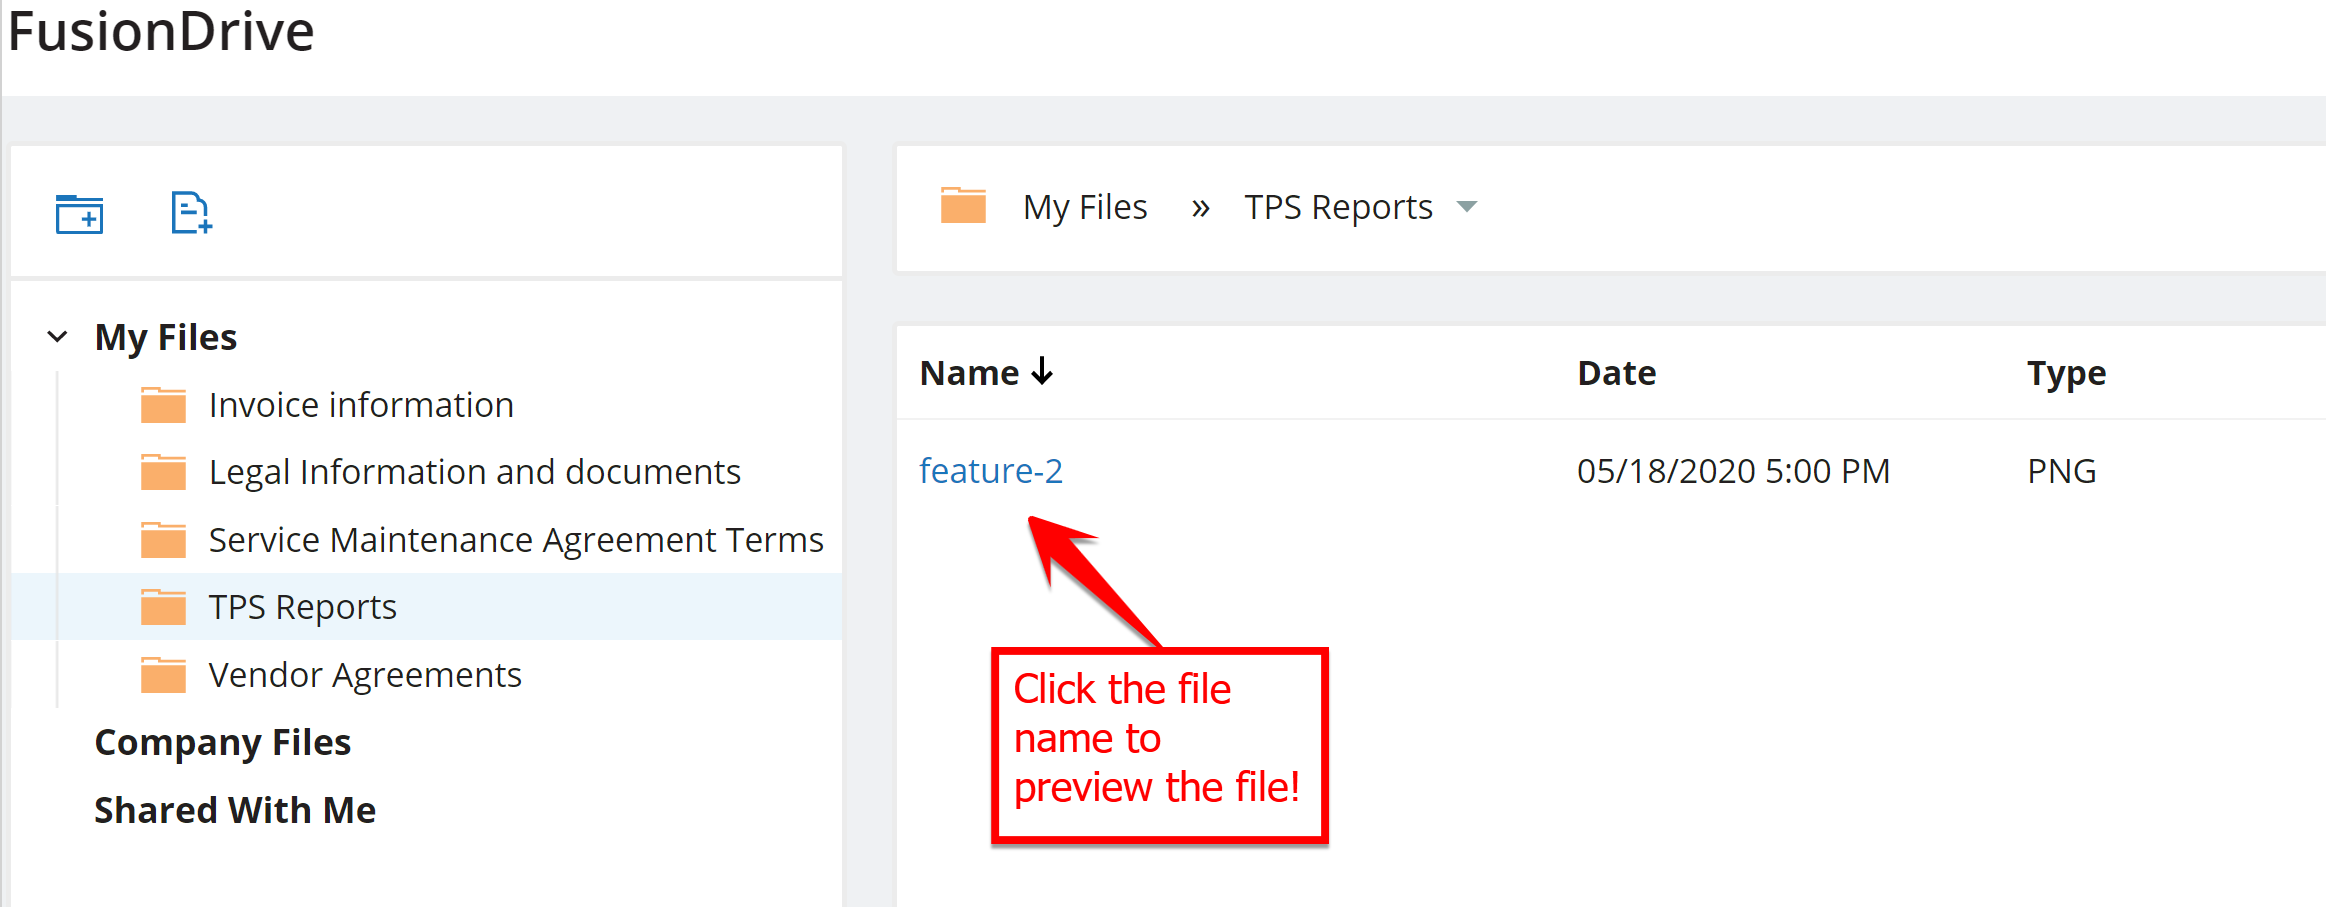Select Company Files in sidebar
This screenshot has height=907, width=2326.
[222, 743]
